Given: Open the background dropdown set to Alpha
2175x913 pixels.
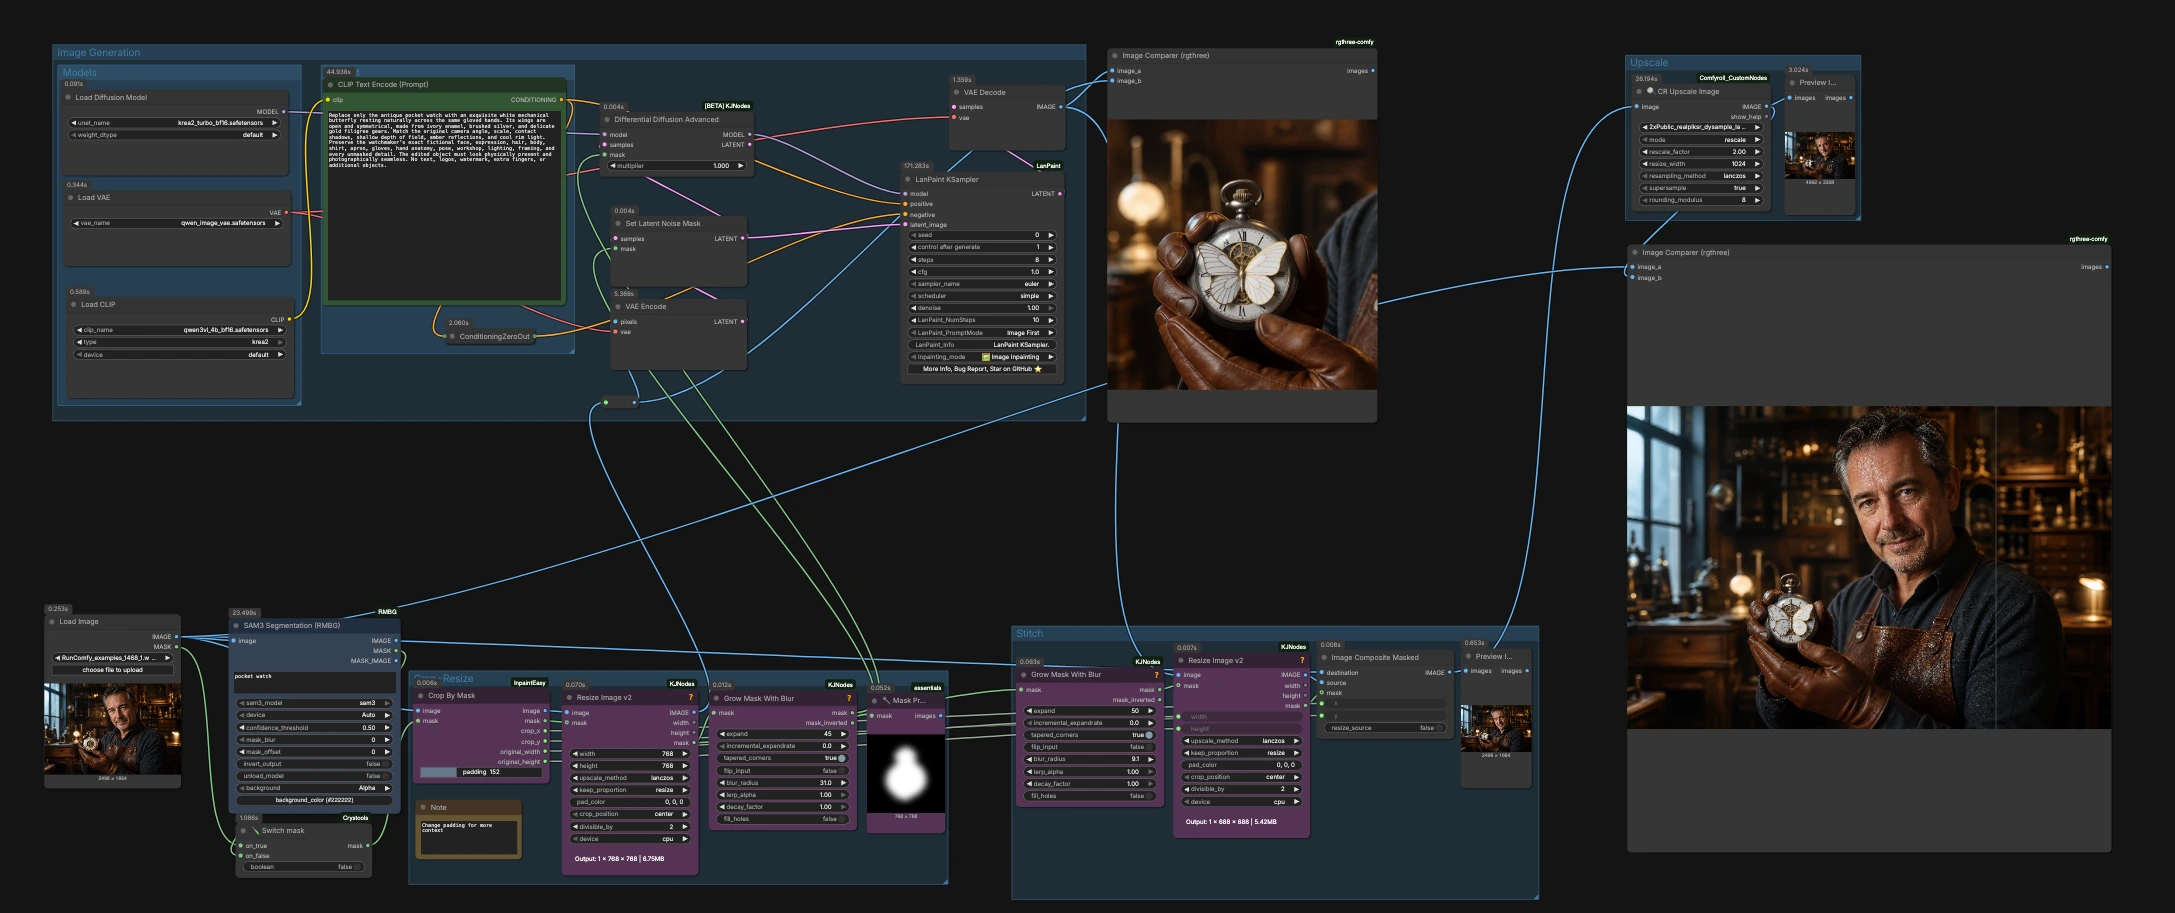Looking at the screenshot, I should [x=314, y=788].
